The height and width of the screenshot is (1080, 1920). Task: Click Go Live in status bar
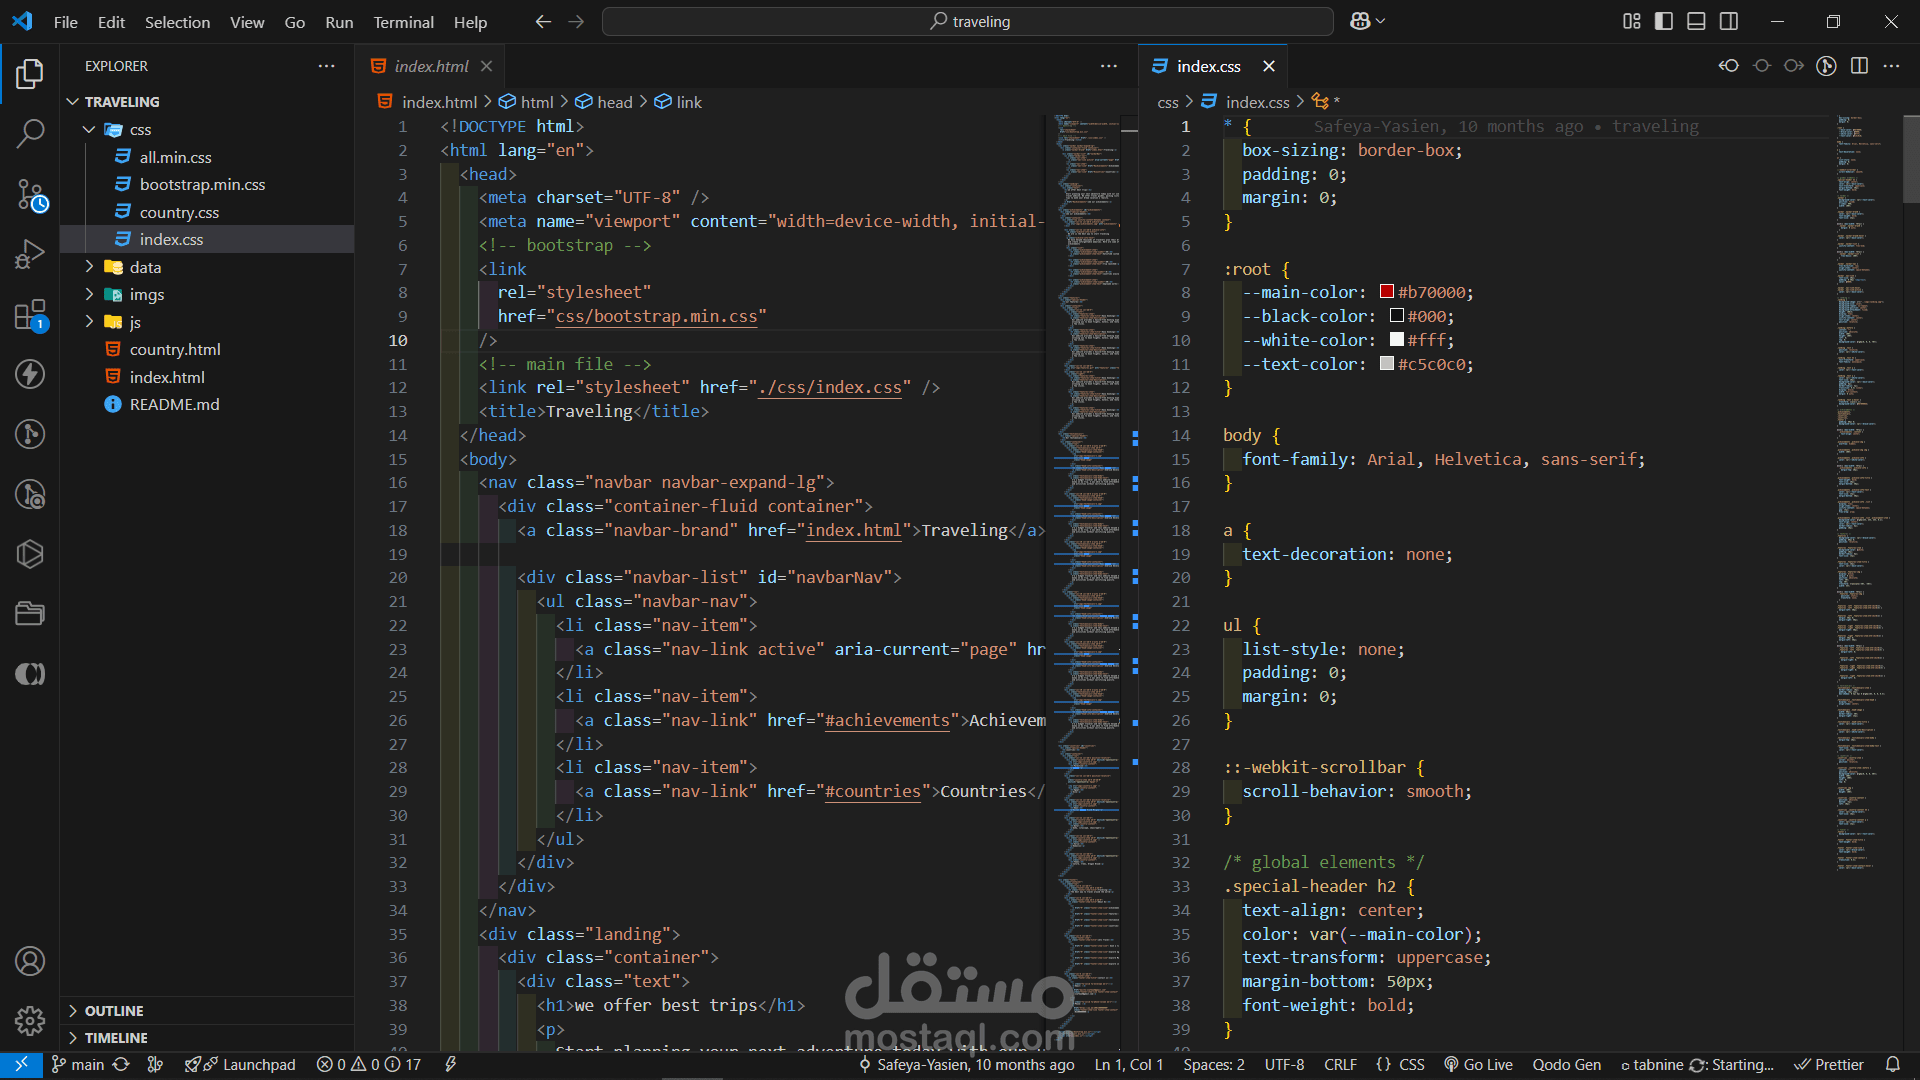pyautogui.click(x=1478, y=1064)
